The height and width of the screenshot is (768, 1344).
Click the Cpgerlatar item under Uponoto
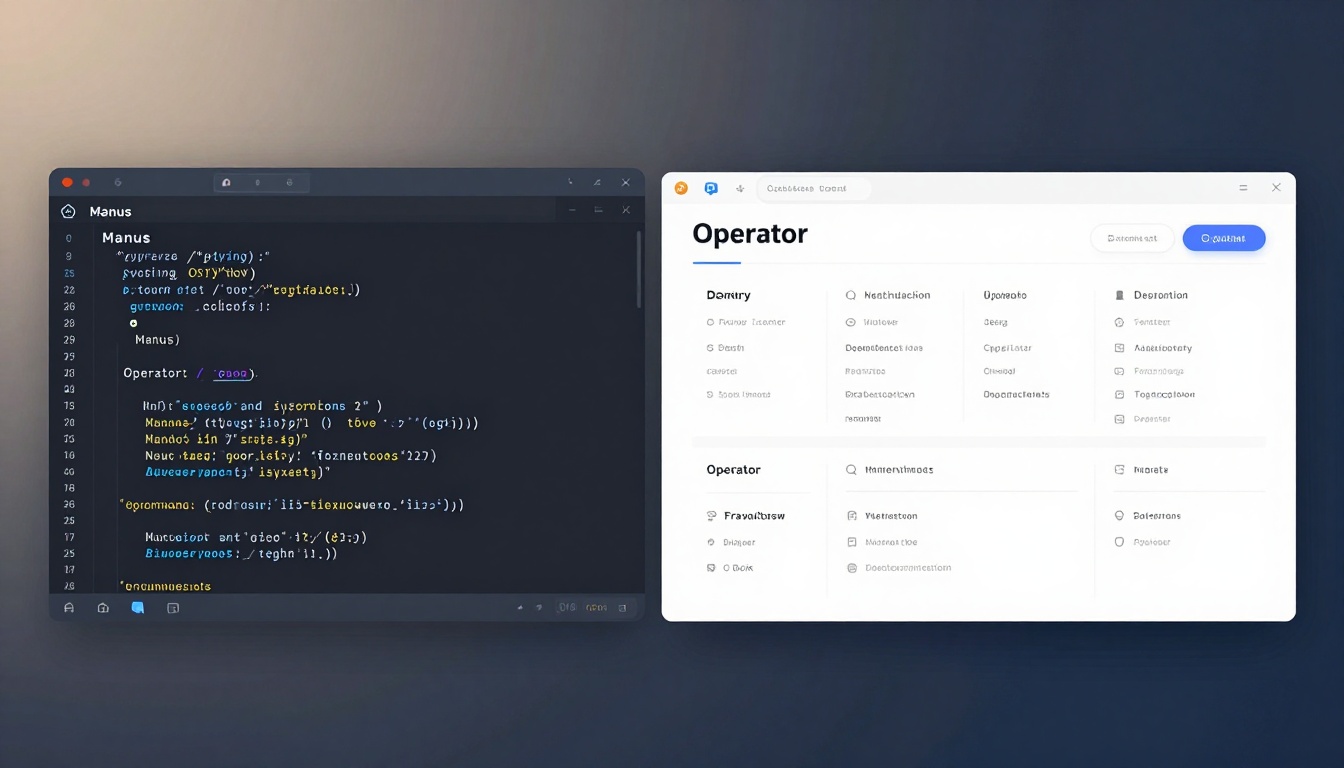pos(1007,348)
